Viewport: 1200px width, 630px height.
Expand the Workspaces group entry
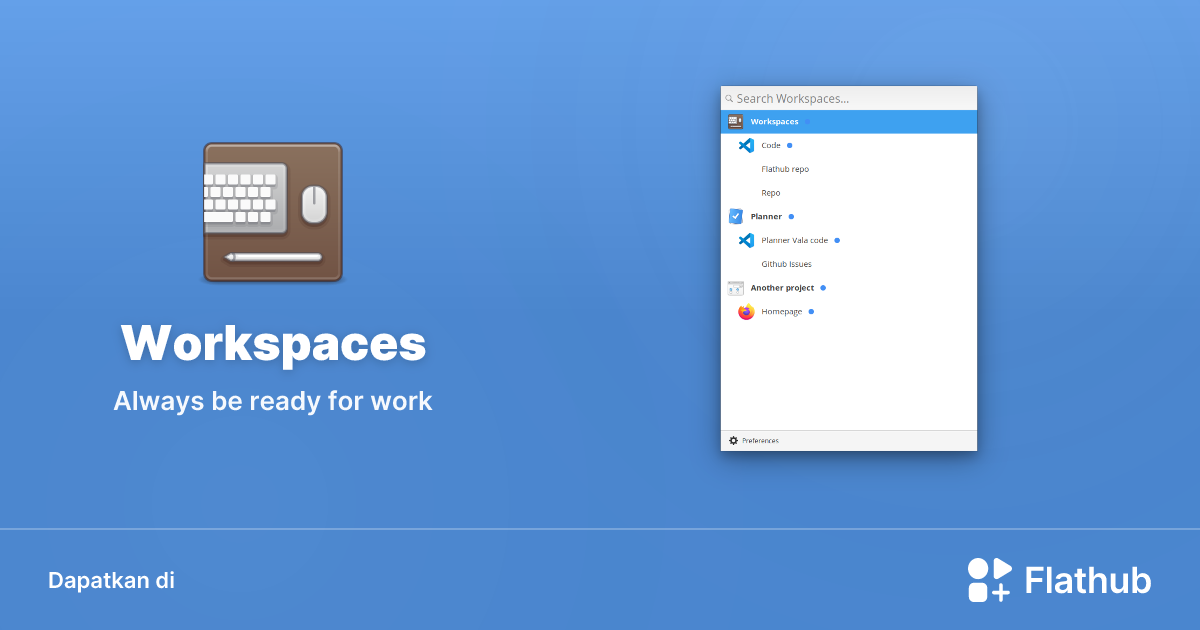(775, 121)
